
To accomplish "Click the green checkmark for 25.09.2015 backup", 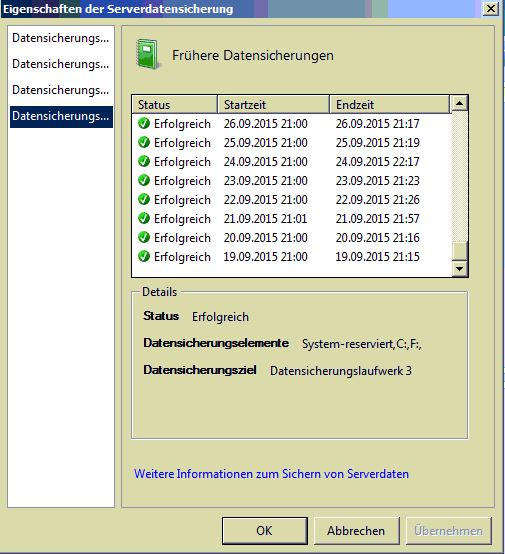I will tap(144, 142).
